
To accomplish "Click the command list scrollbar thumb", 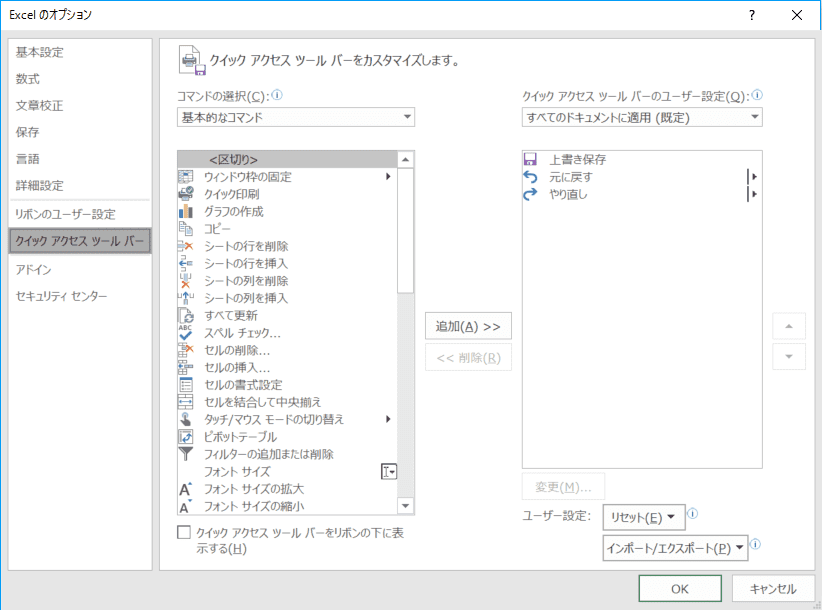I will [405, 231].
